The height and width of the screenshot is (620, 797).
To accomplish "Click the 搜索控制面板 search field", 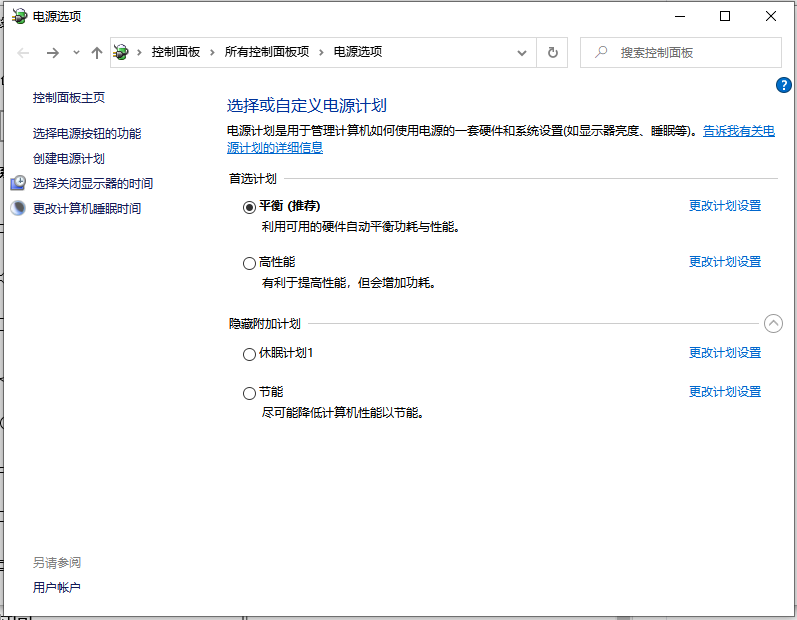I will [692, 53].
